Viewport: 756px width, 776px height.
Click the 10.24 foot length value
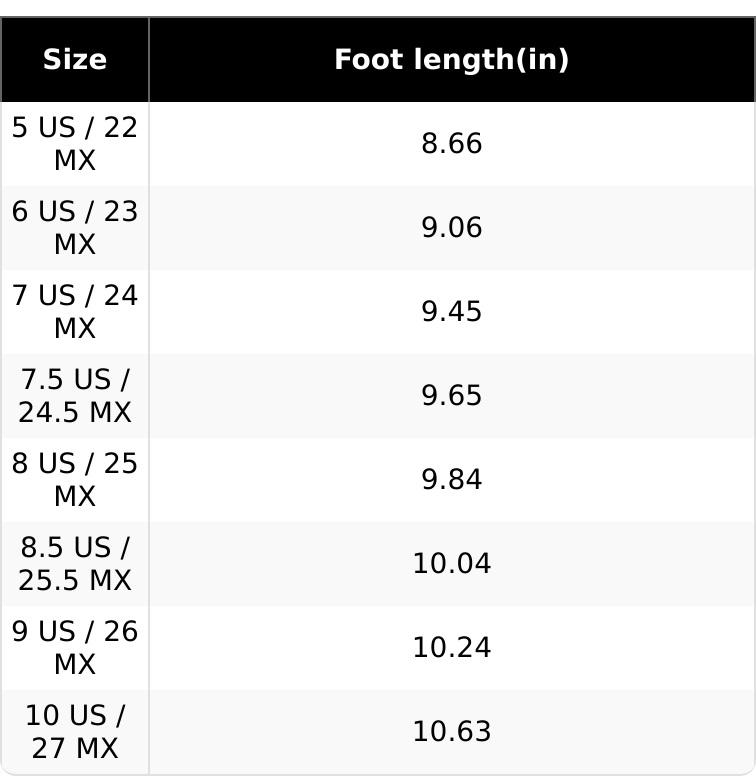click(451, 648)
